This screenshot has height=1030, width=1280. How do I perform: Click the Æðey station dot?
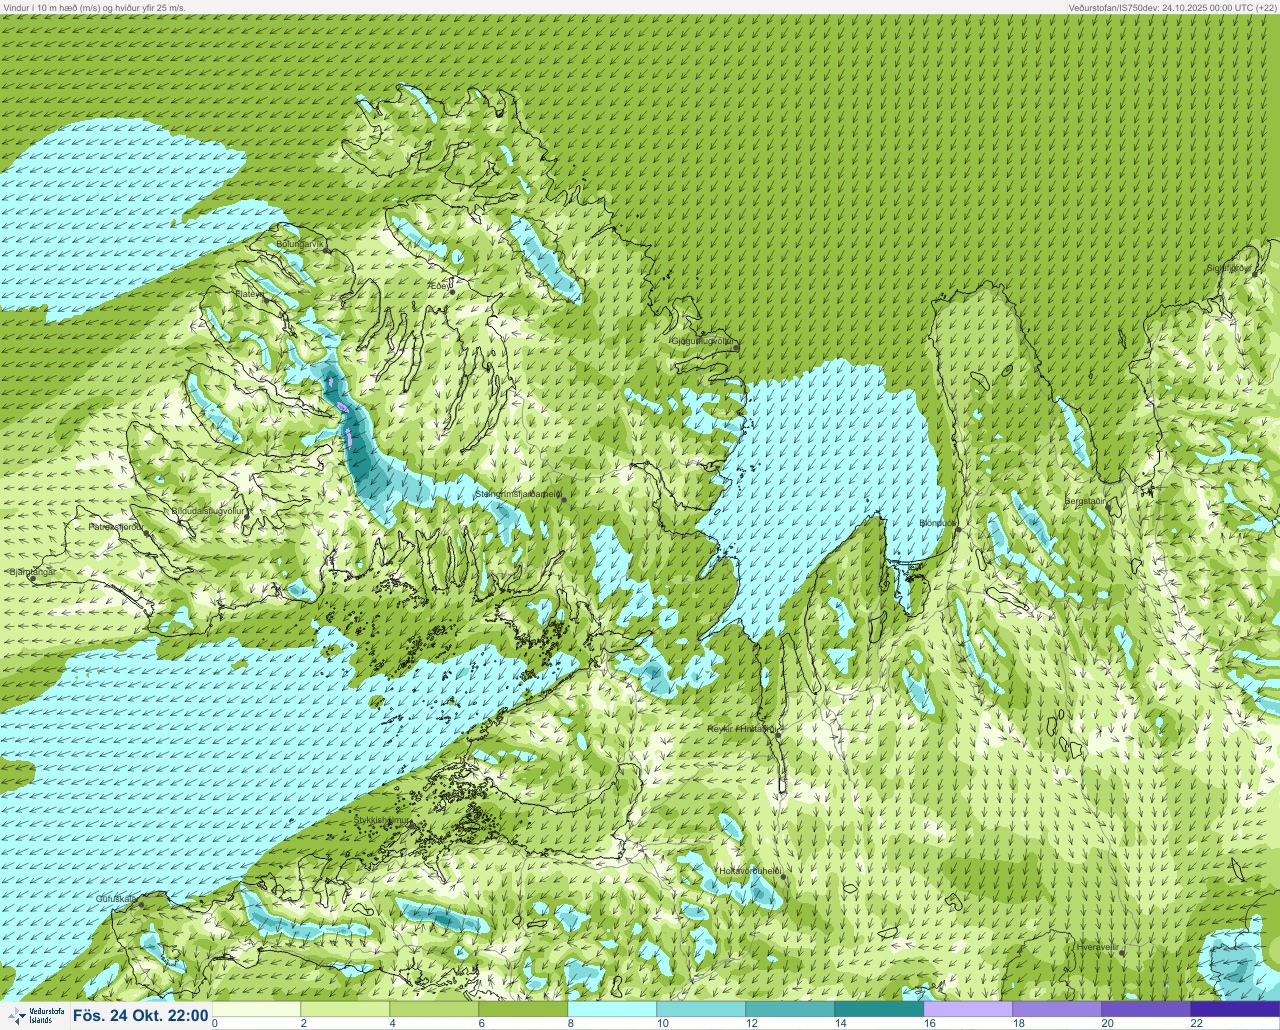pos(452,292)
